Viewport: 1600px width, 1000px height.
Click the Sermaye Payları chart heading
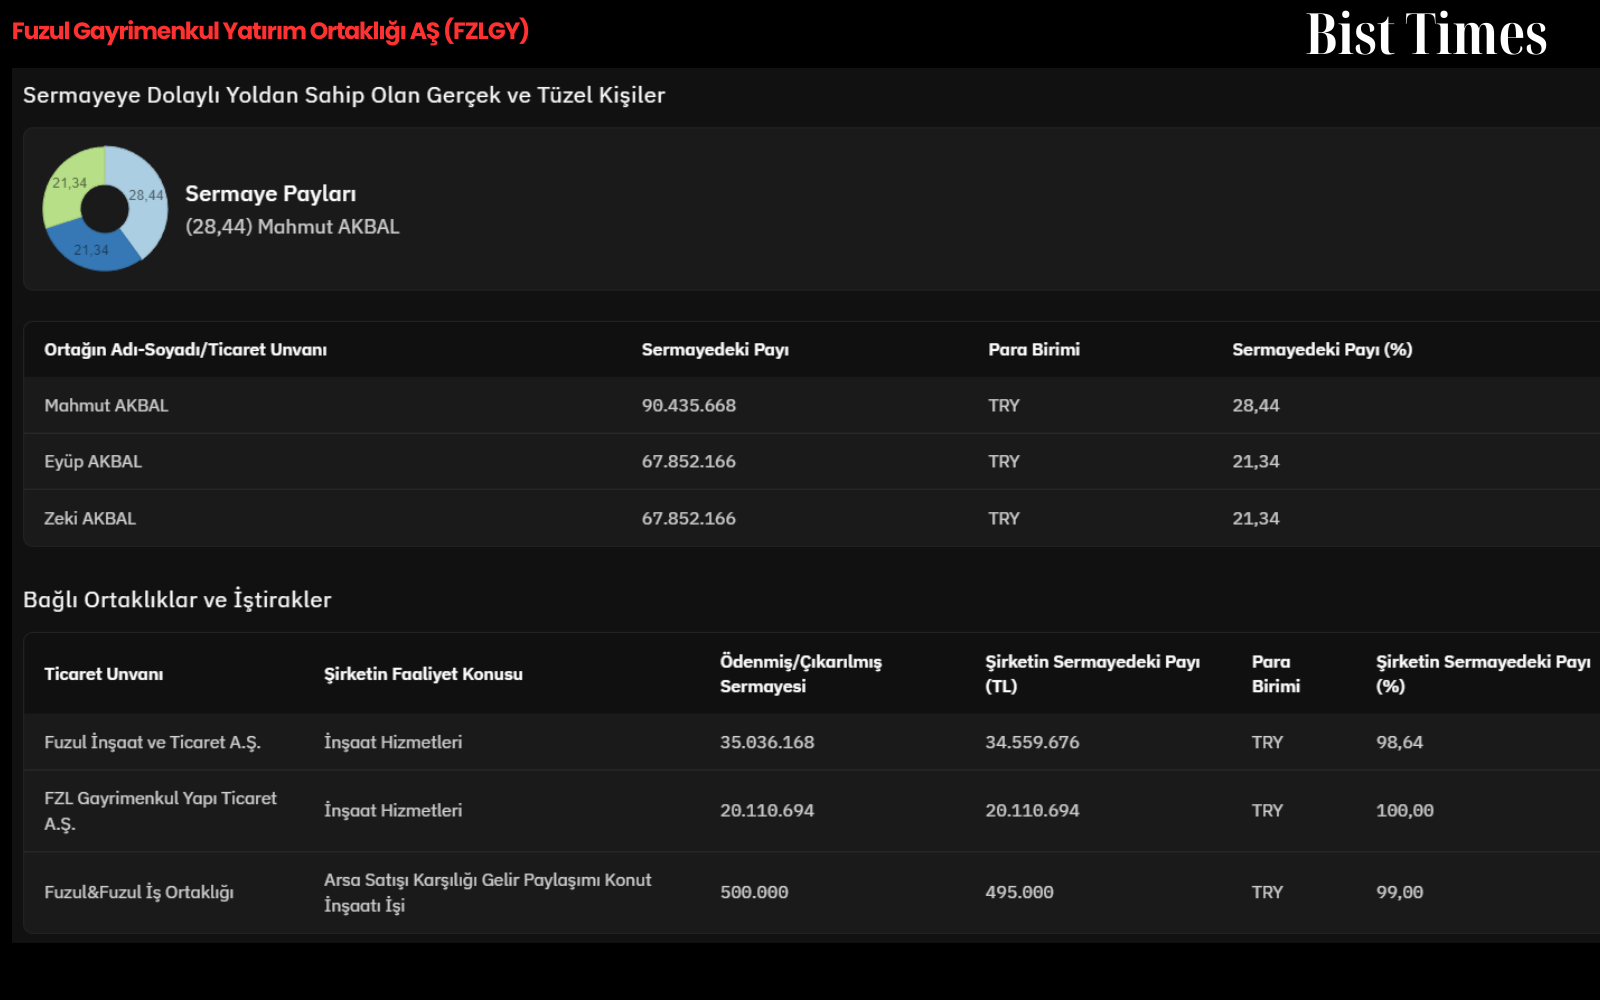pos(270,194)
